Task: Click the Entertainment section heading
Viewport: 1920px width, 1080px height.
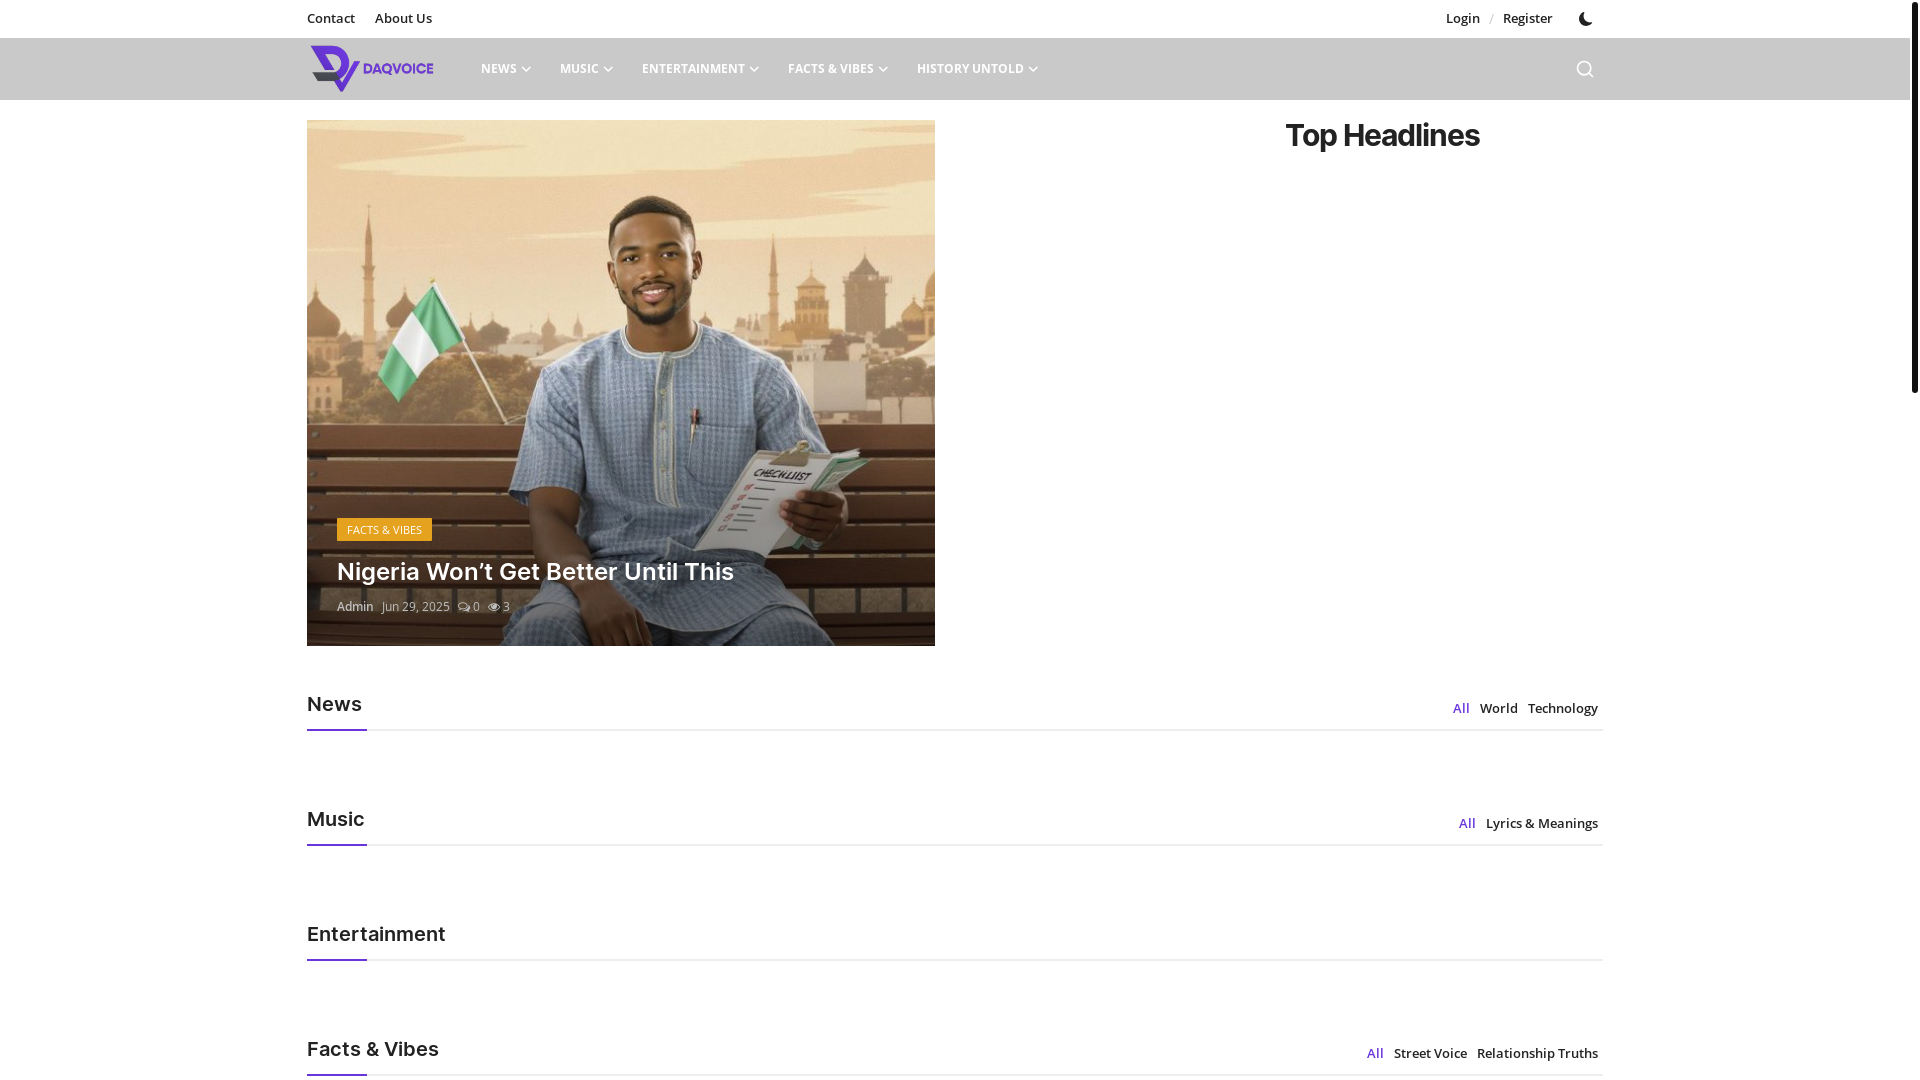Action: click(x=376, y=934)
